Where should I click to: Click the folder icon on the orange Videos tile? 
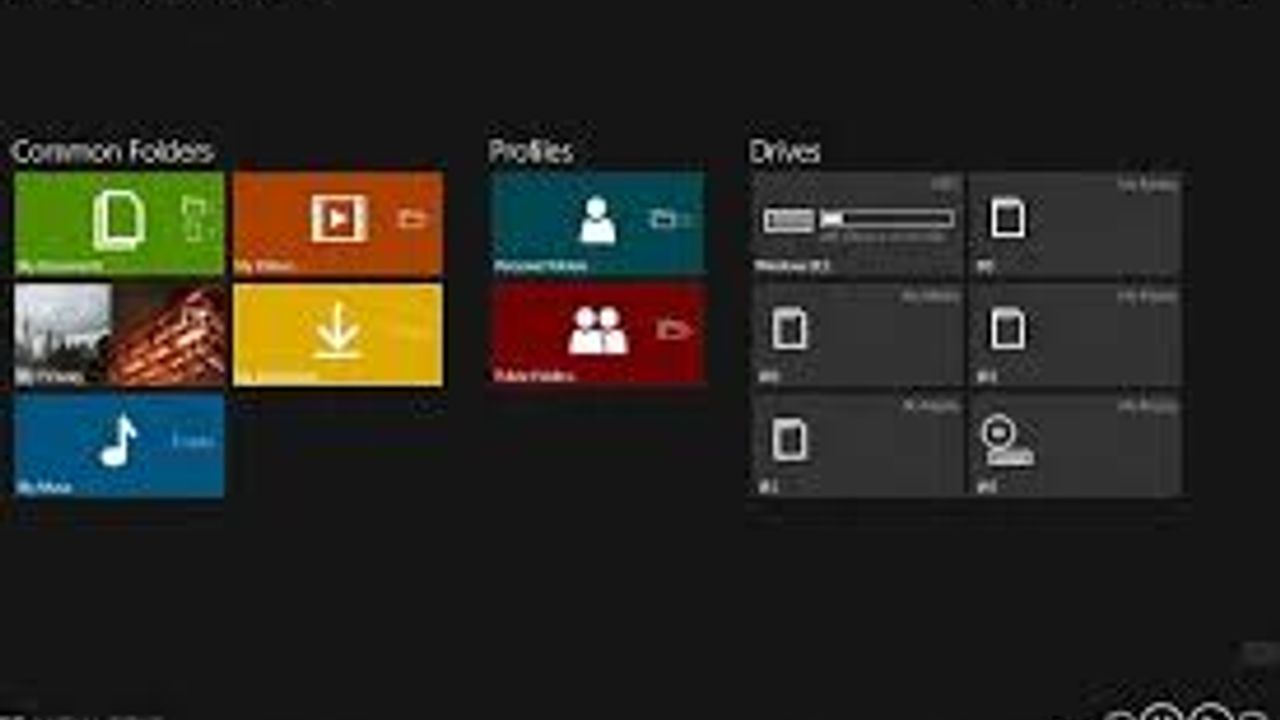click(x=412, y=218)
